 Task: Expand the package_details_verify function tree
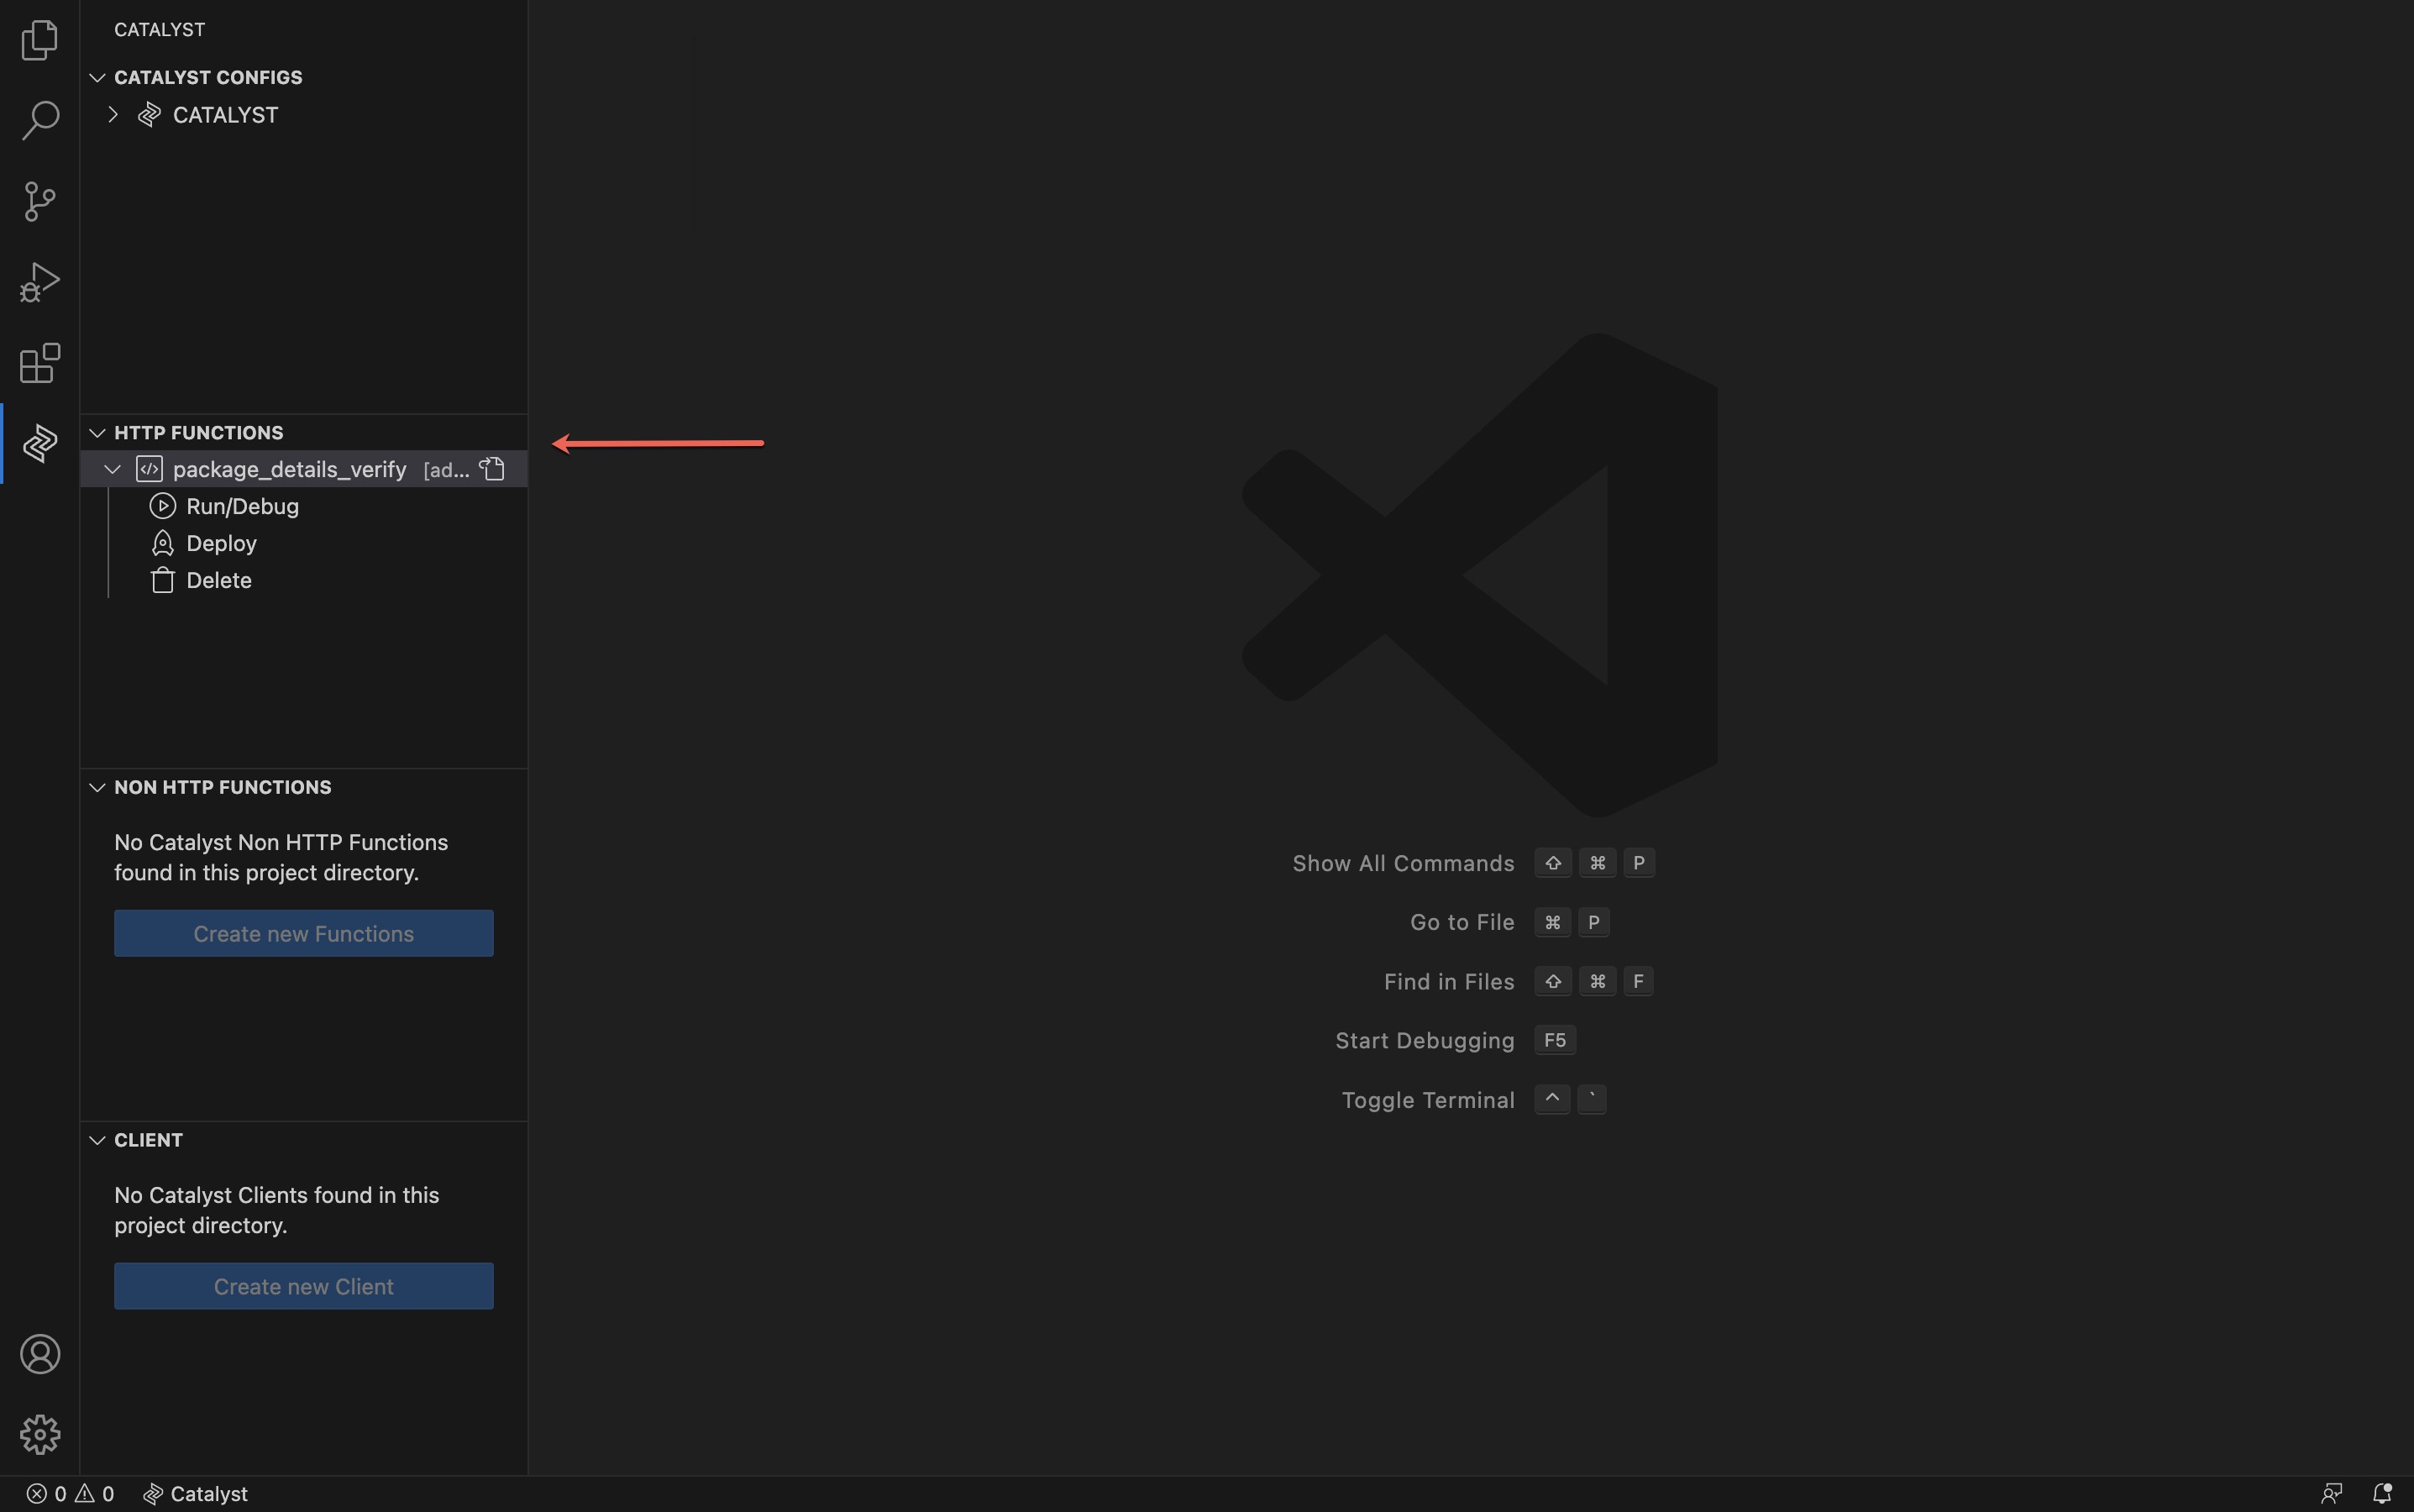(112, 469)
